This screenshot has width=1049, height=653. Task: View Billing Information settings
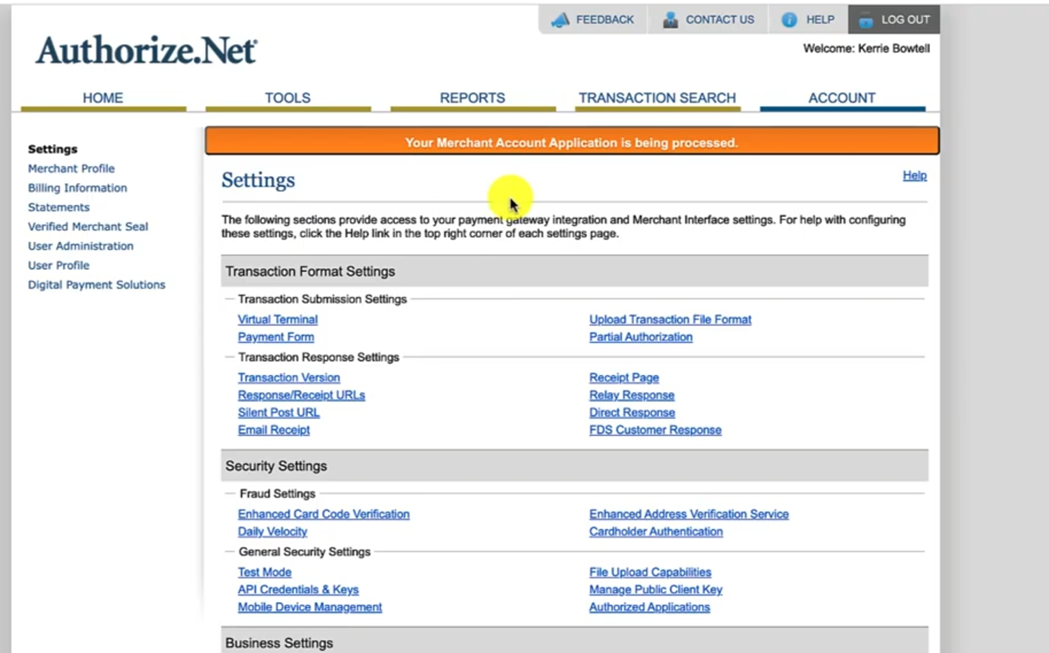click(77, 187)
